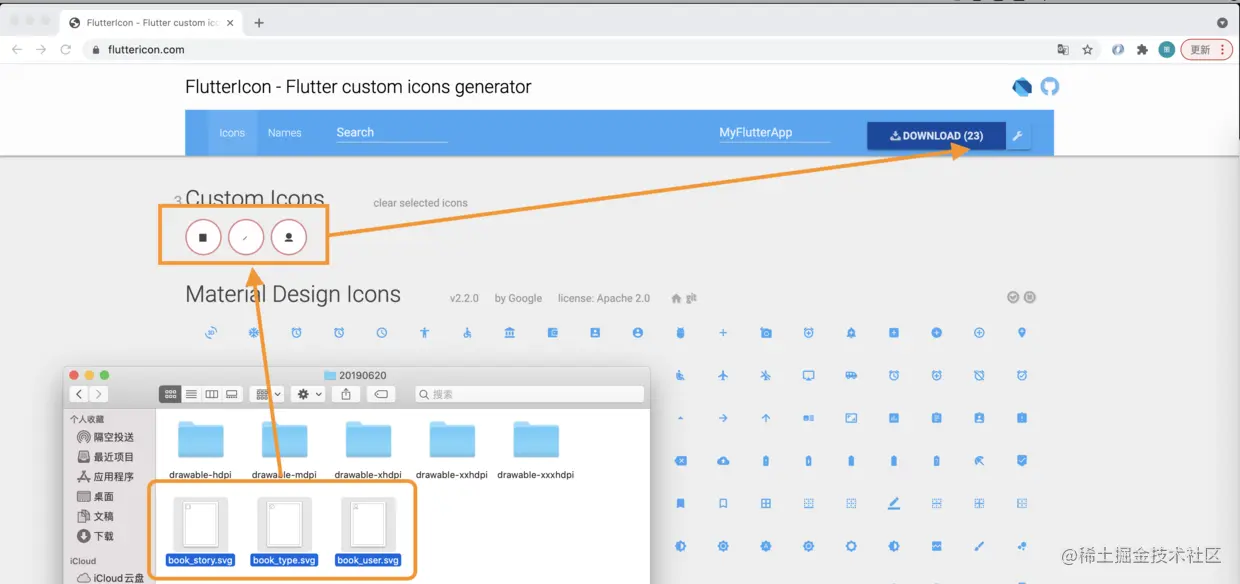The width and height of the screenshot is (1240, 584).
Task: Select the person custom icon
Action: tap(289, 238)
